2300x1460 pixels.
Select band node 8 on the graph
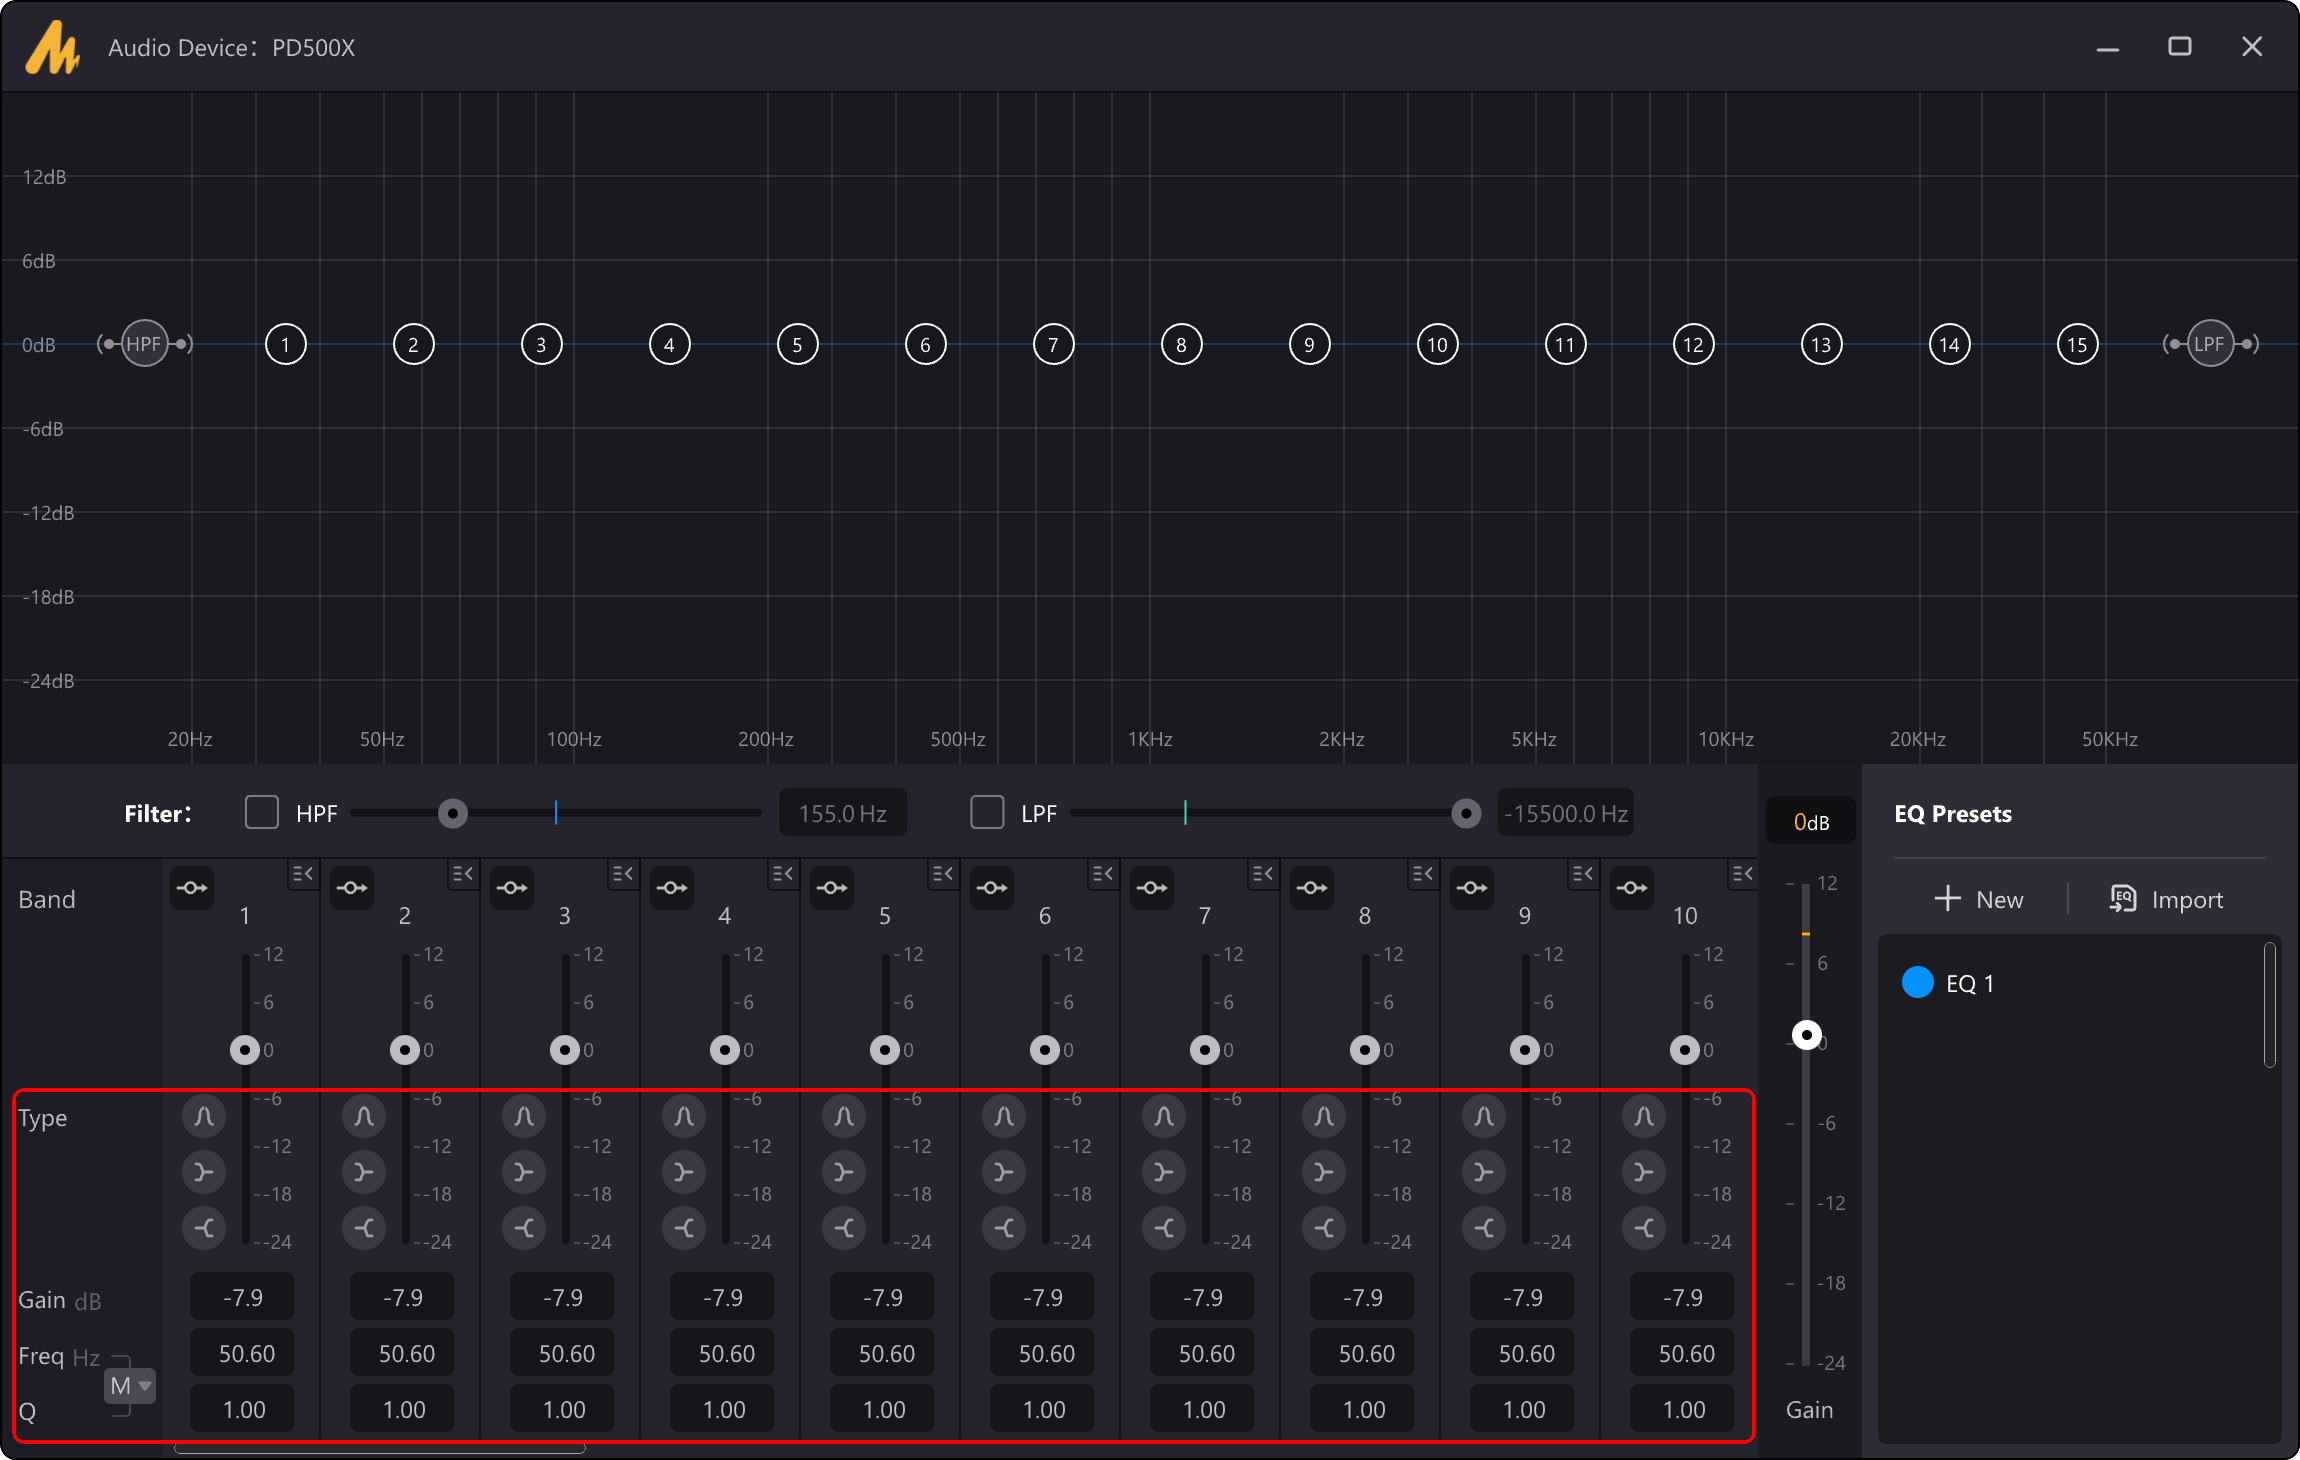coord(1182,345)
